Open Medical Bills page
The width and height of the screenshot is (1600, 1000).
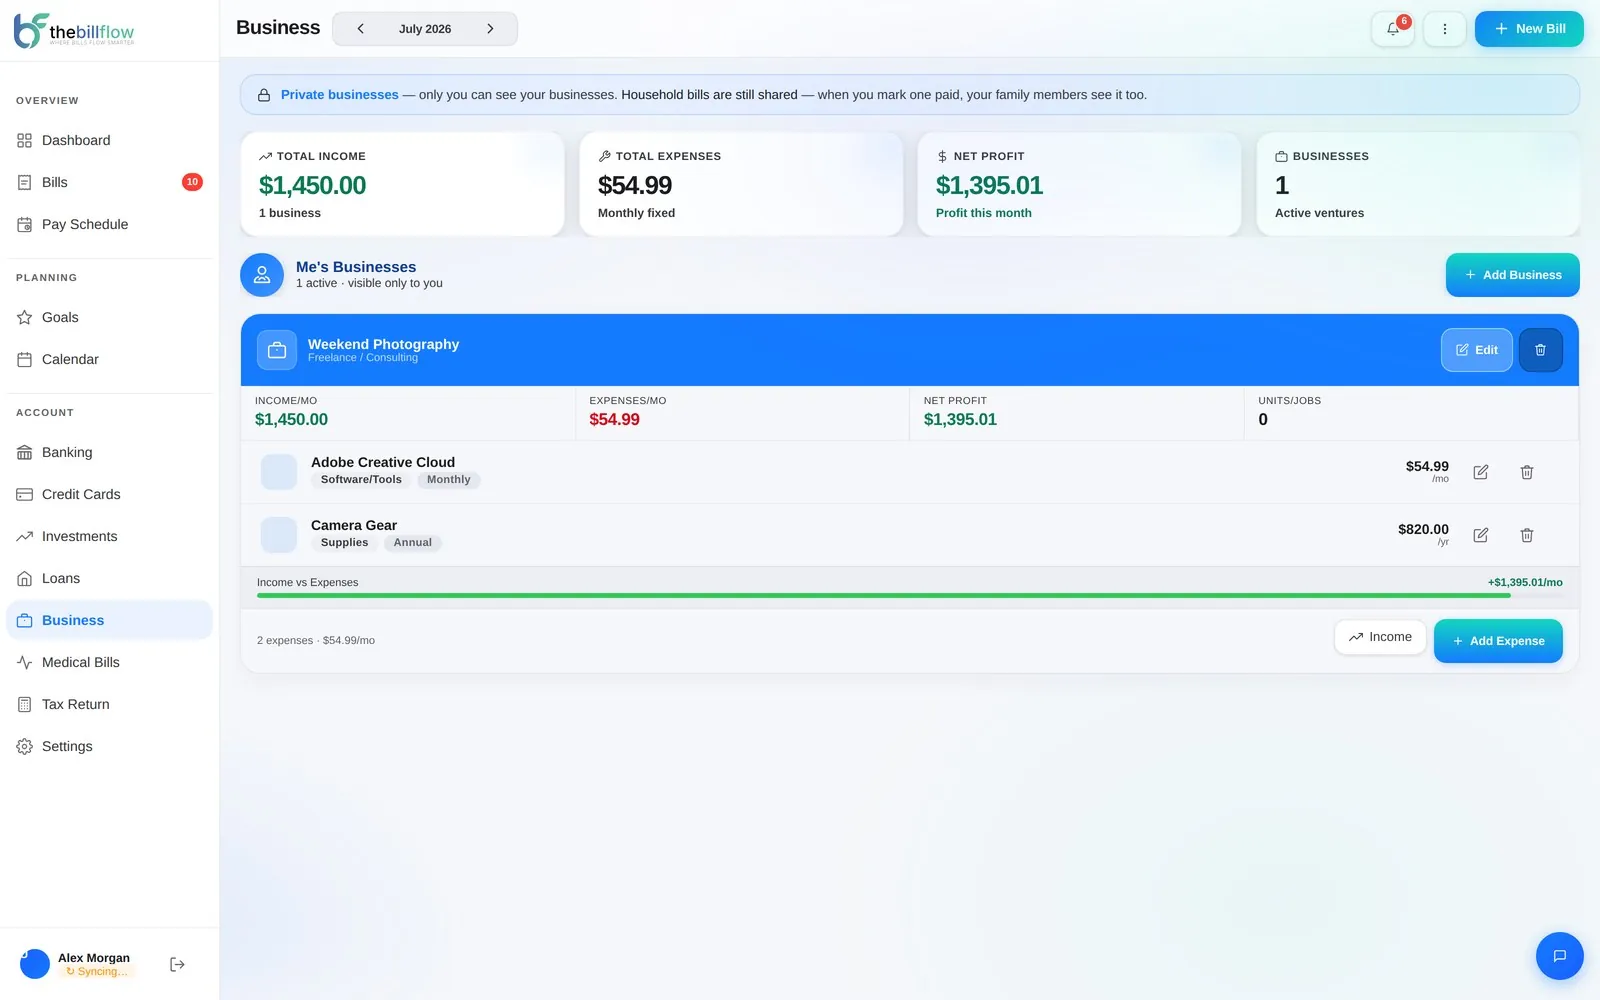(x=109, y=663)
